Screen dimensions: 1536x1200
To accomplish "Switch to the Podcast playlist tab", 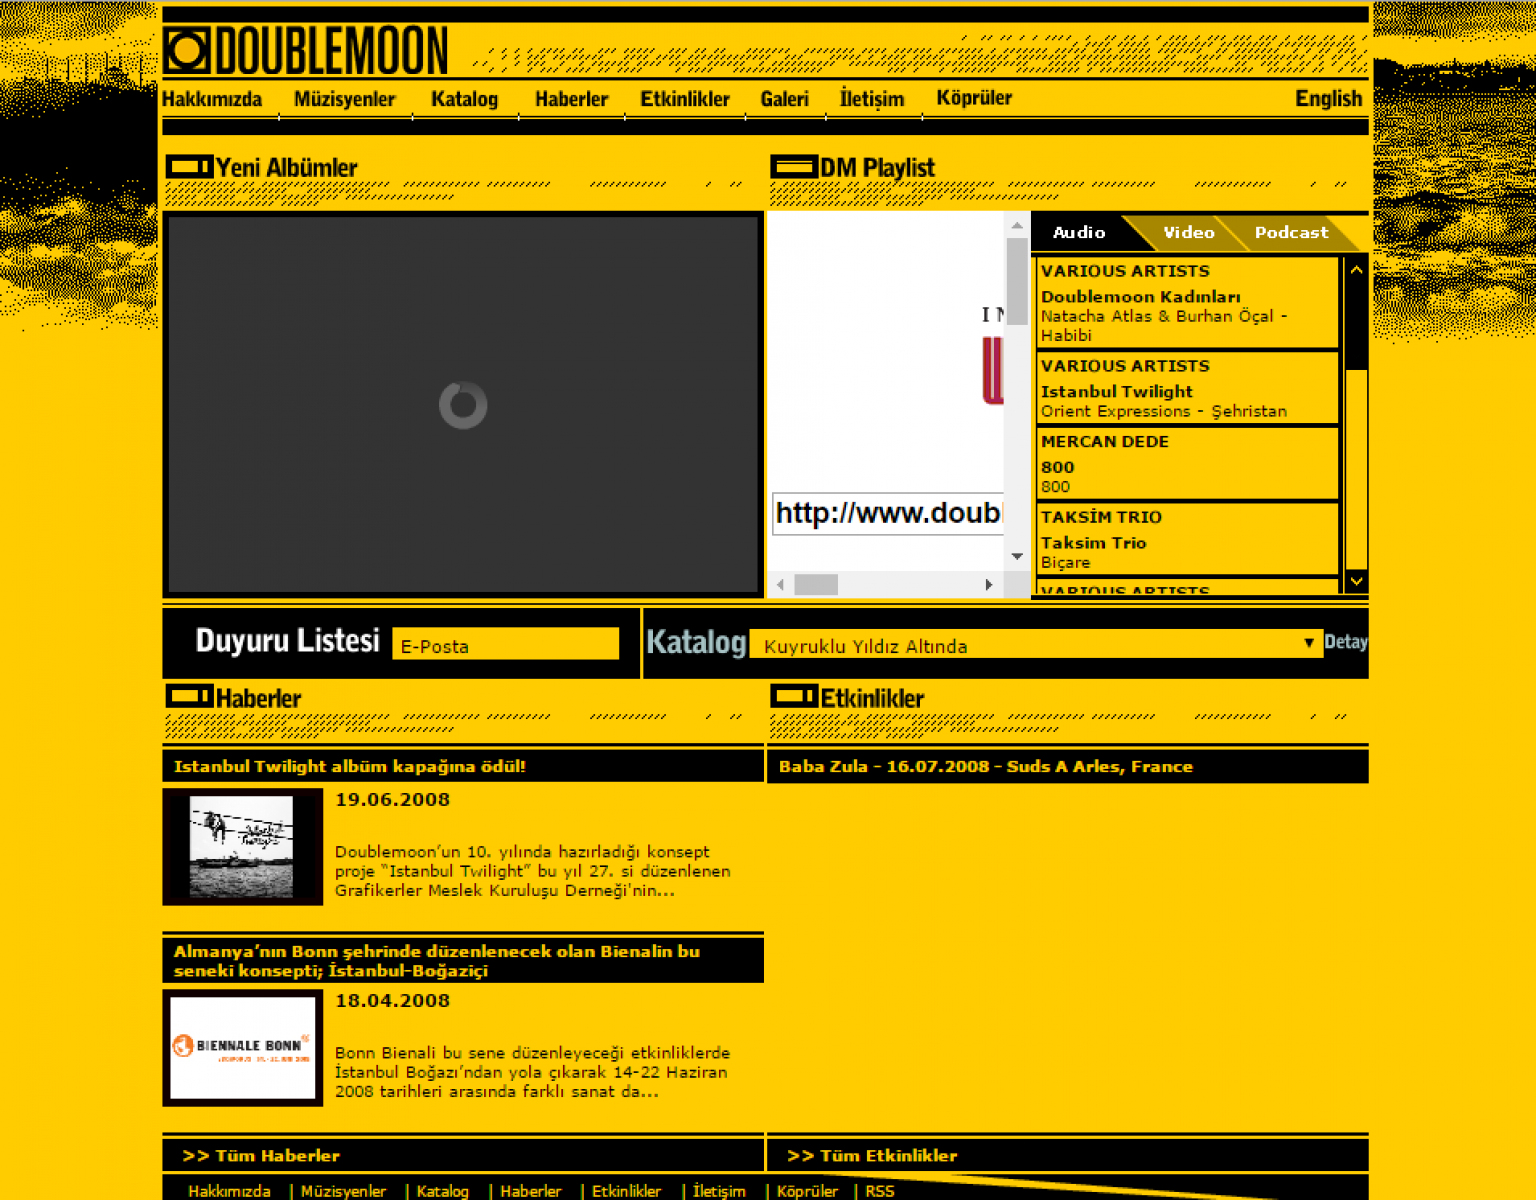I will pyautogui.click(x=1291, y=232).
